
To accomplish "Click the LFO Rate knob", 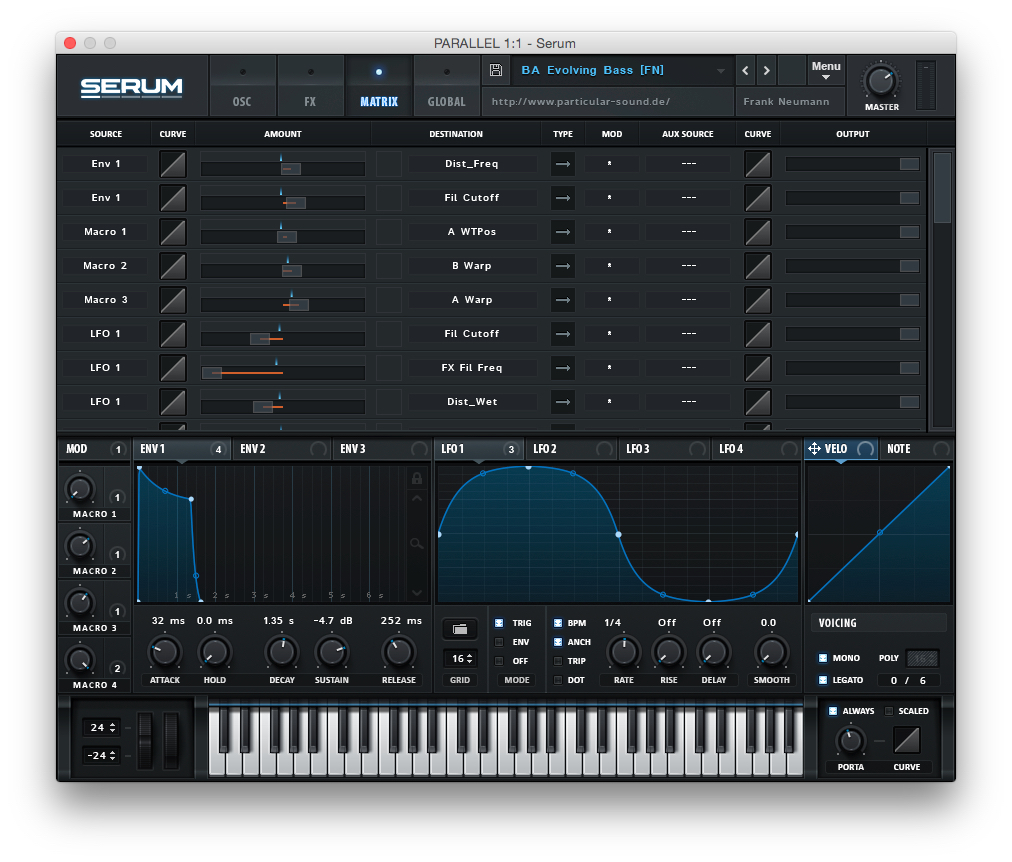I will point(623,652).
